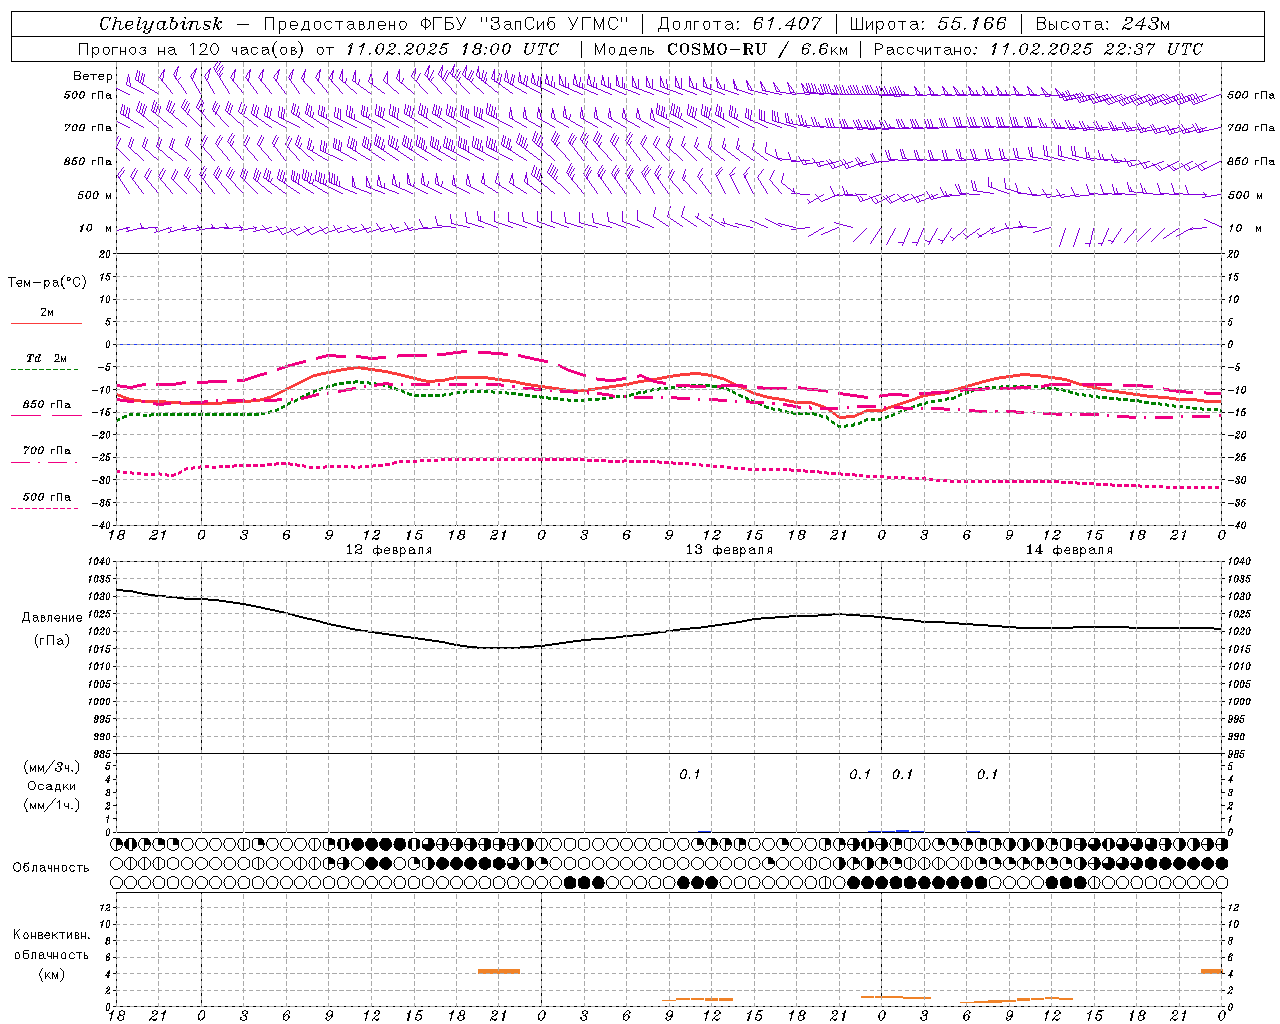The width and height of the screenshot is (1280, 1024).
Task: Click the "12 февраля" date label
Action: click(x=389, y=550)
